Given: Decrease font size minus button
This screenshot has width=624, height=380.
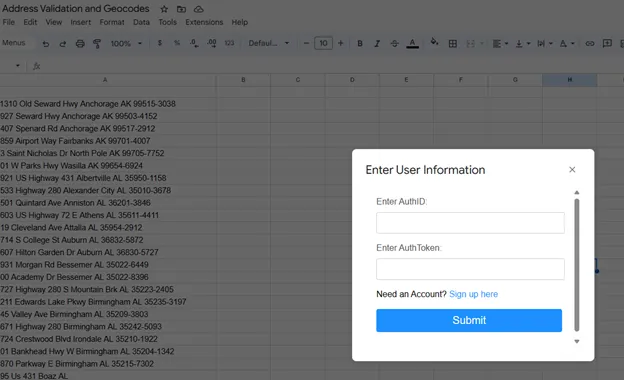Looking at the screenshot, I should [306, 43].
